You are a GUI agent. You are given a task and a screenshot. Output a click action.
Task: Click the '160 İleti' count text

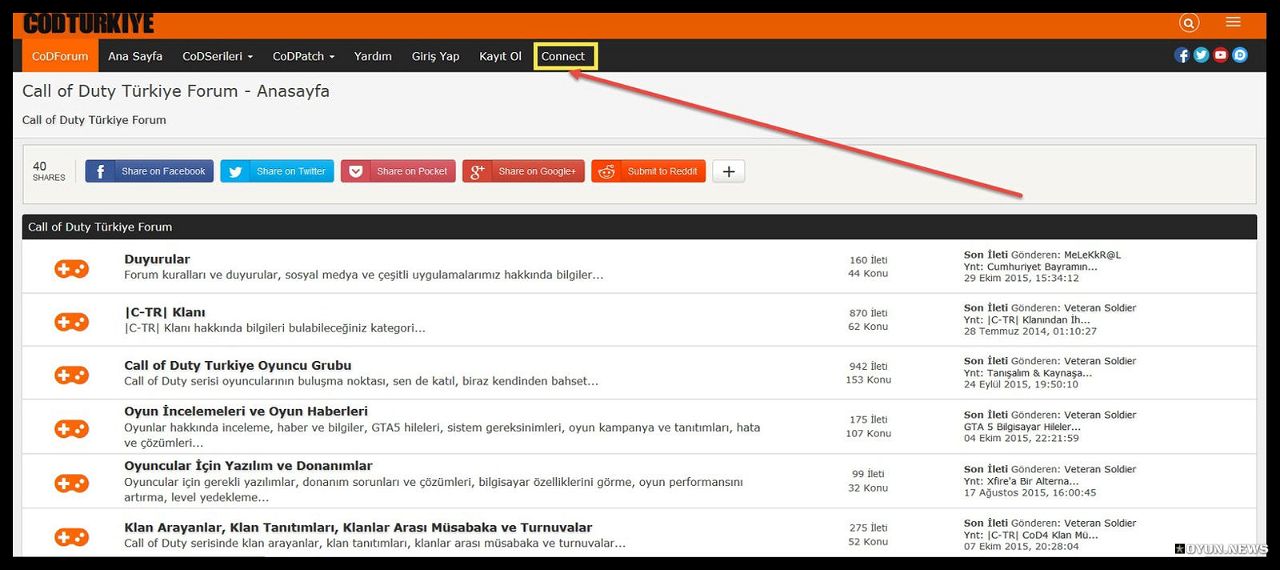(x=868, y=260)
